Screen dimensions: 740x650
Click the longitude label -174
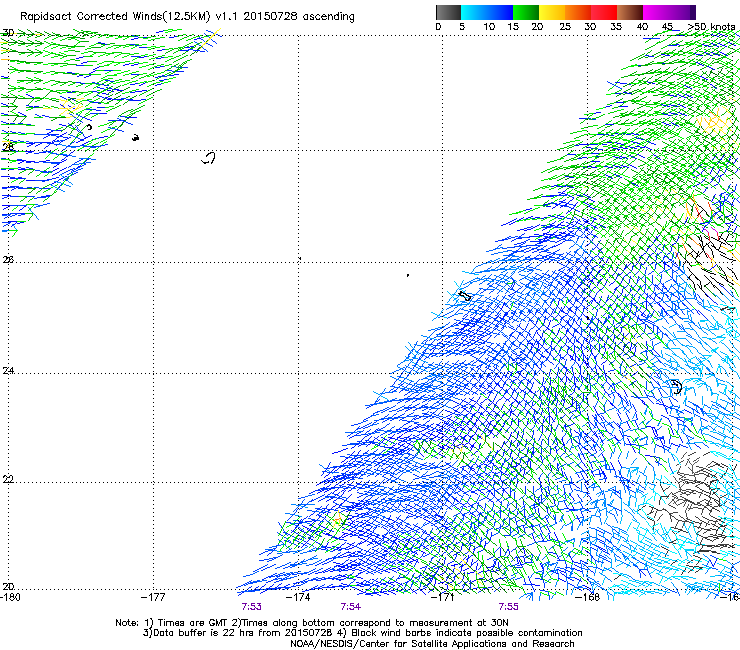[298, 597]
